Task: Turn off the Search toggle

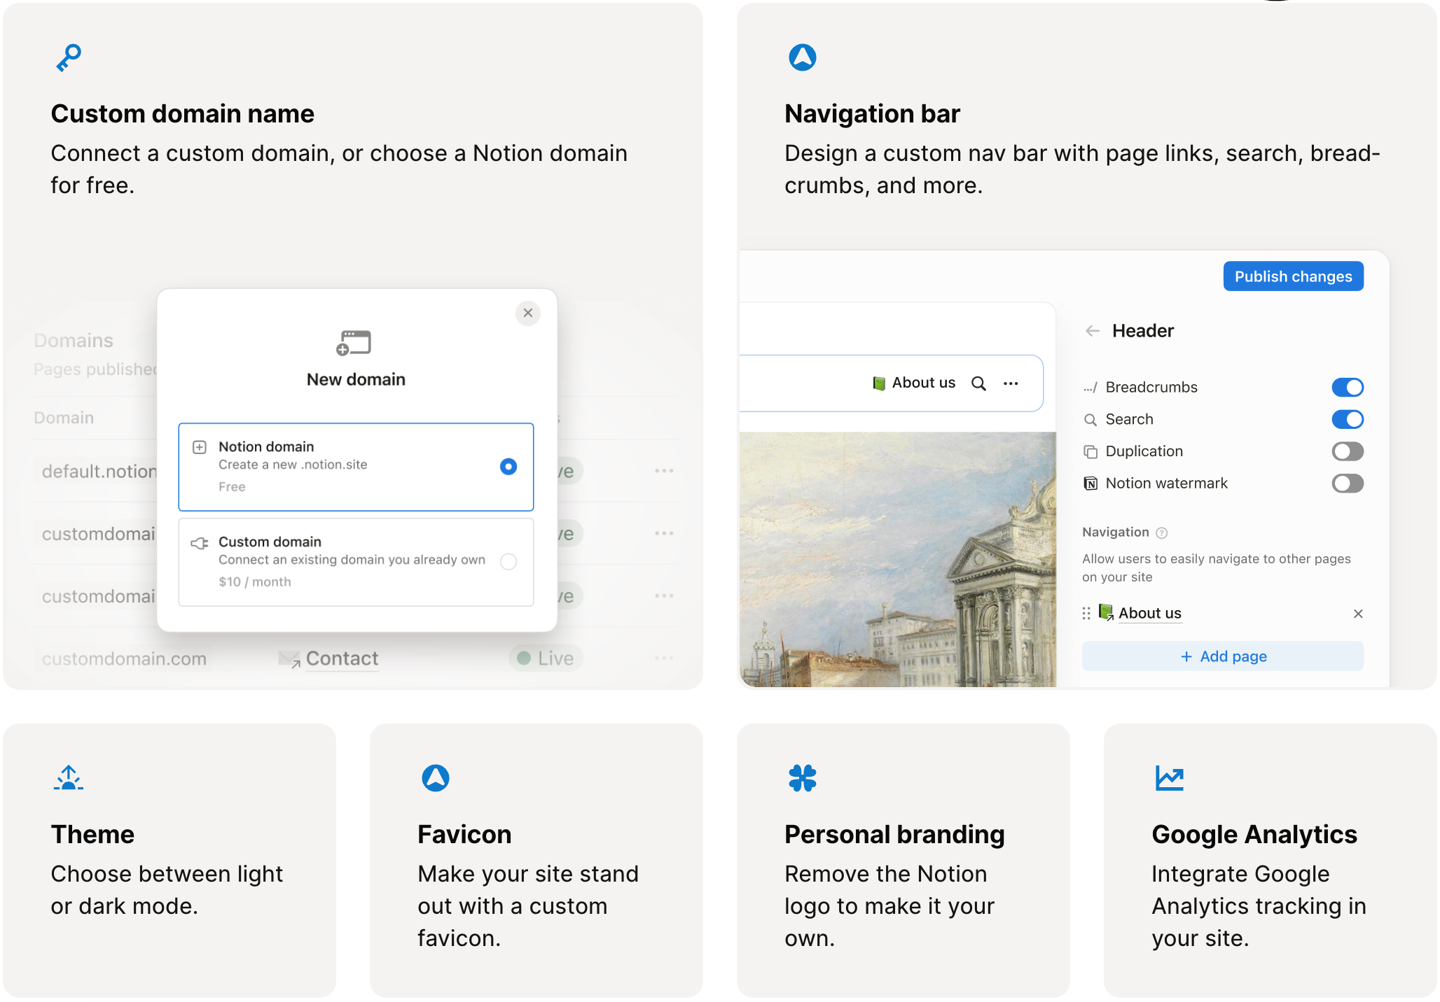Action: (1347, 419)
